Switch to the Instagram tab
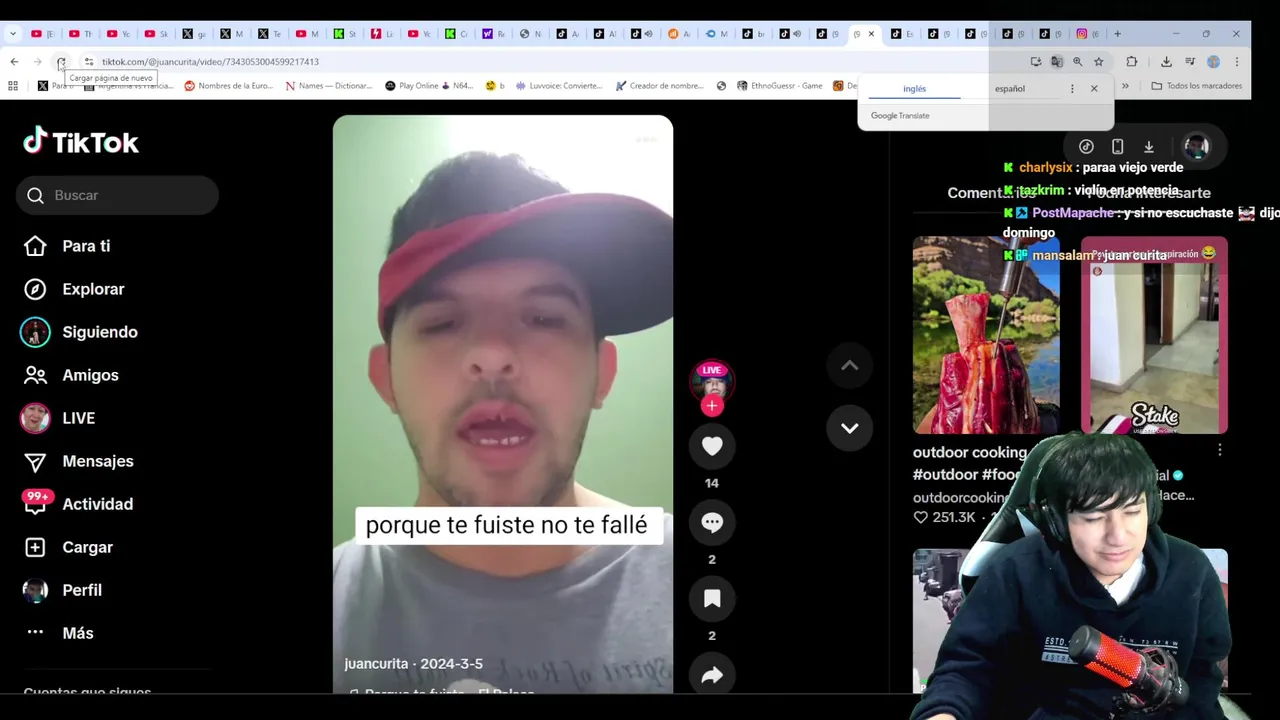The image size is (1280, 720). point(1087,34)
